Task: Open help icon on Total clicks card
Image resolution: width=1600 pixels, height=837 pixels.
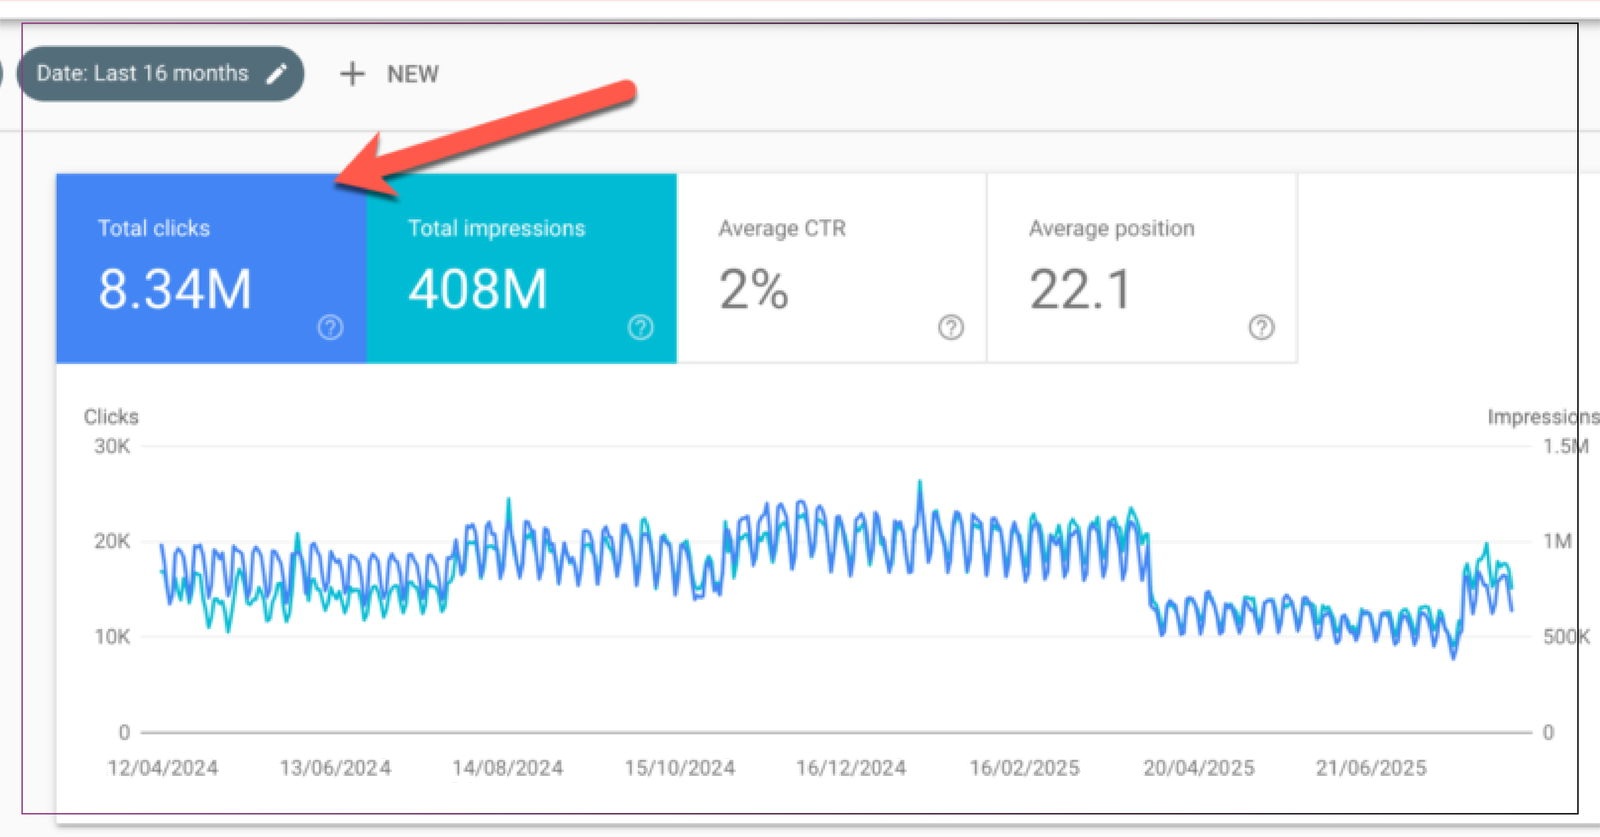Action: click(x=330, y=327)
